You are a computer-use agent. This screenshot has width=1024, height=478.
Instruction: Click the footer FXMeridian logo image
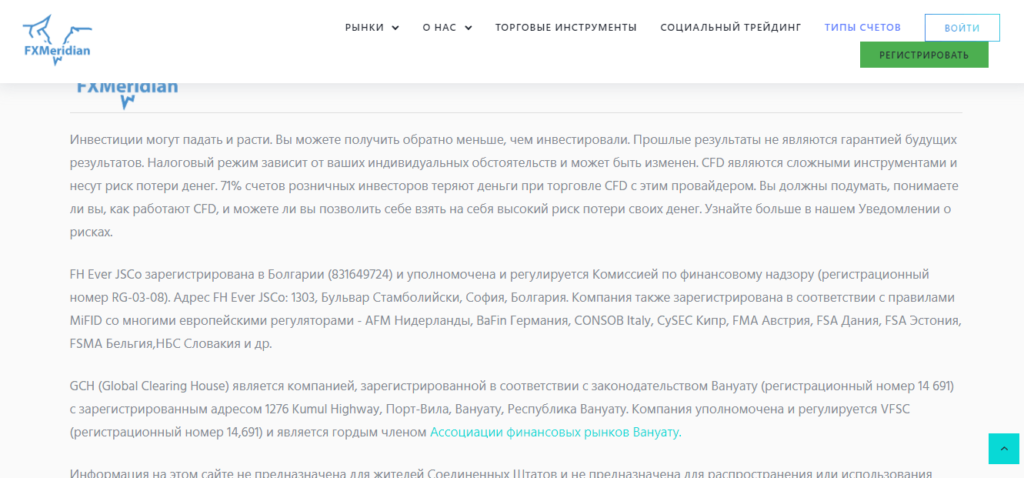[x=127, y=95]
